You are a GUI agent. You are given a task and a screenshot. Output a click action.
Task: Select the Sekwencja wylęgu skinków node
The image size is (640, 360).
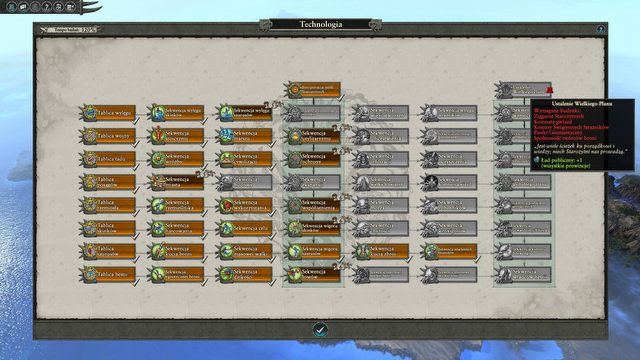coord(177,113)
